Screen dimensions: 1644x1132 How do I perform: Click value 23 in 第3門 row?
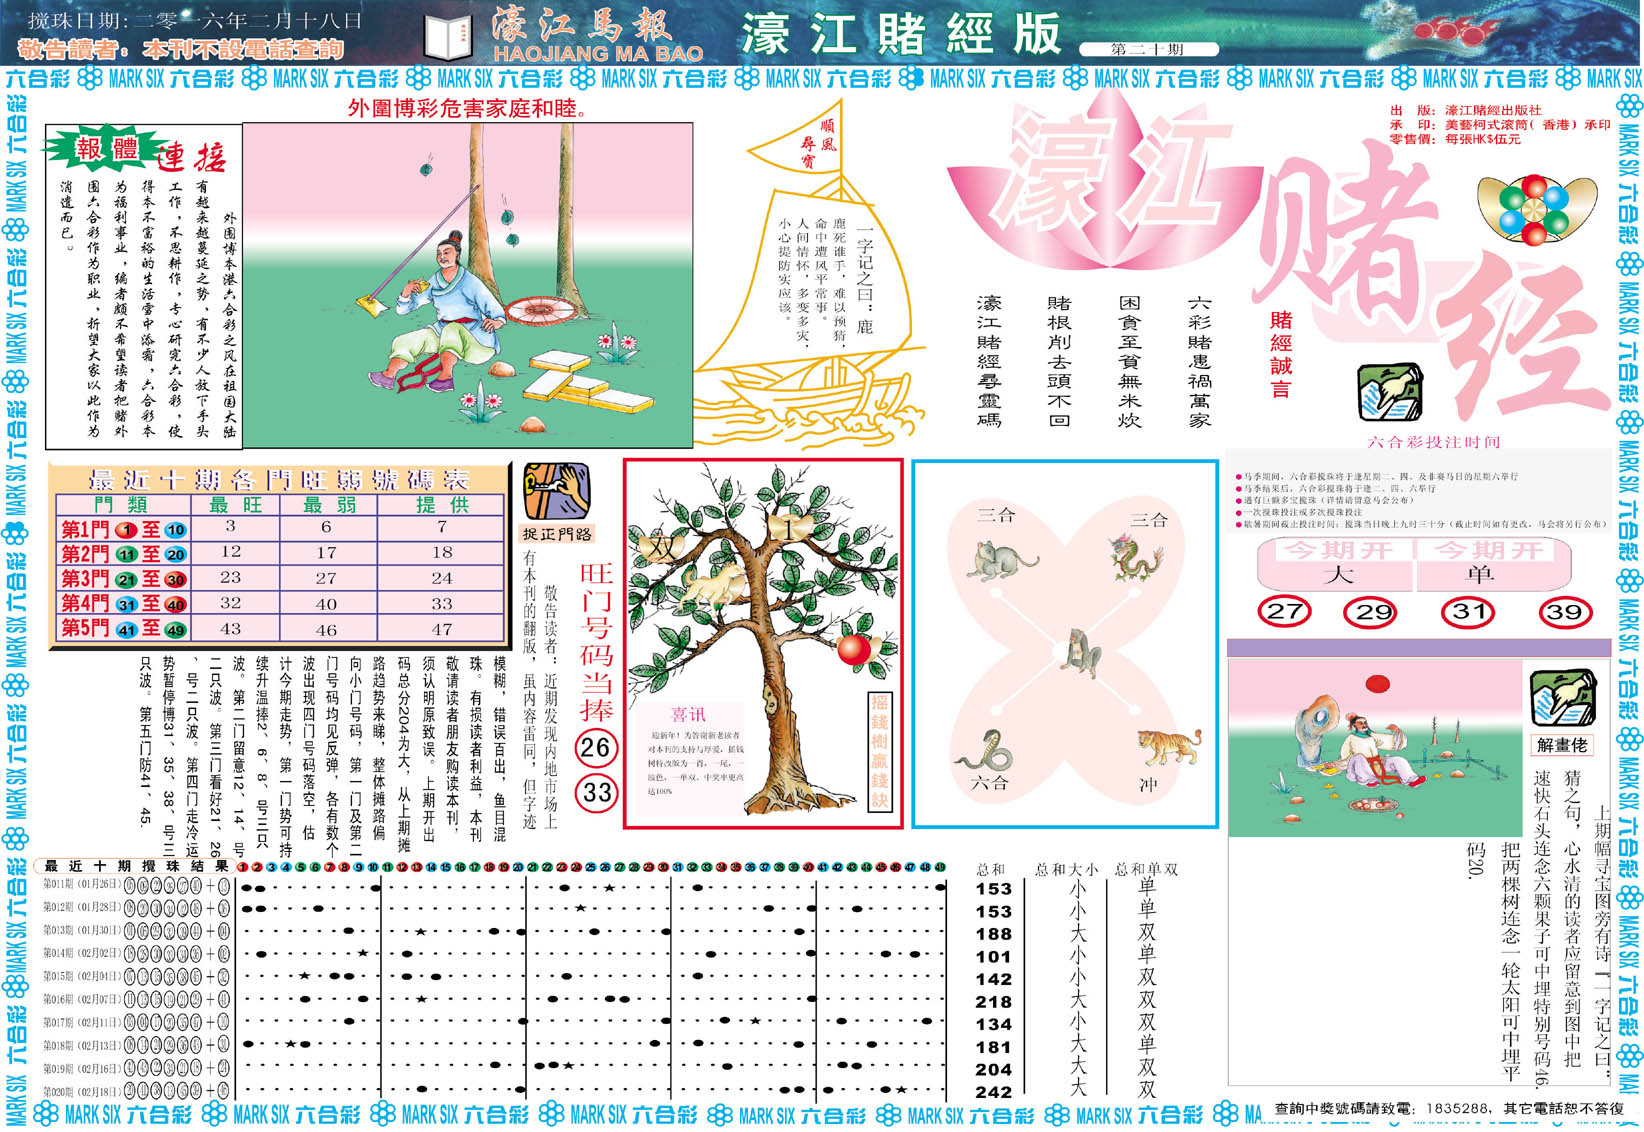pos(231,578)
